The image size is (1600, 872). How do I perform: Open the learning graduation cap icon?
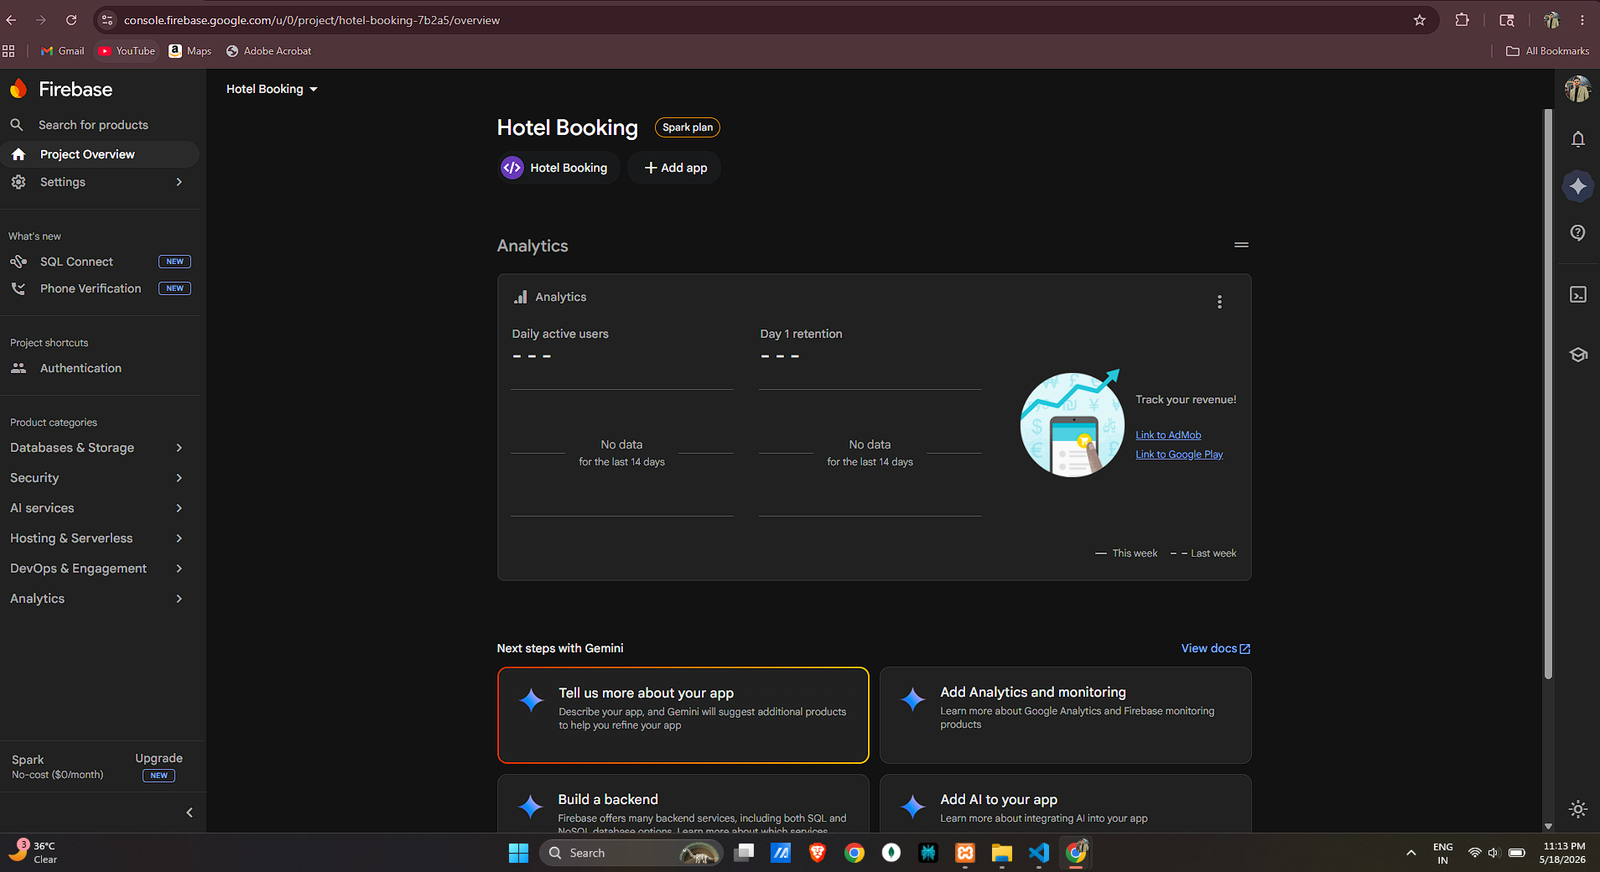[1578, 355]
